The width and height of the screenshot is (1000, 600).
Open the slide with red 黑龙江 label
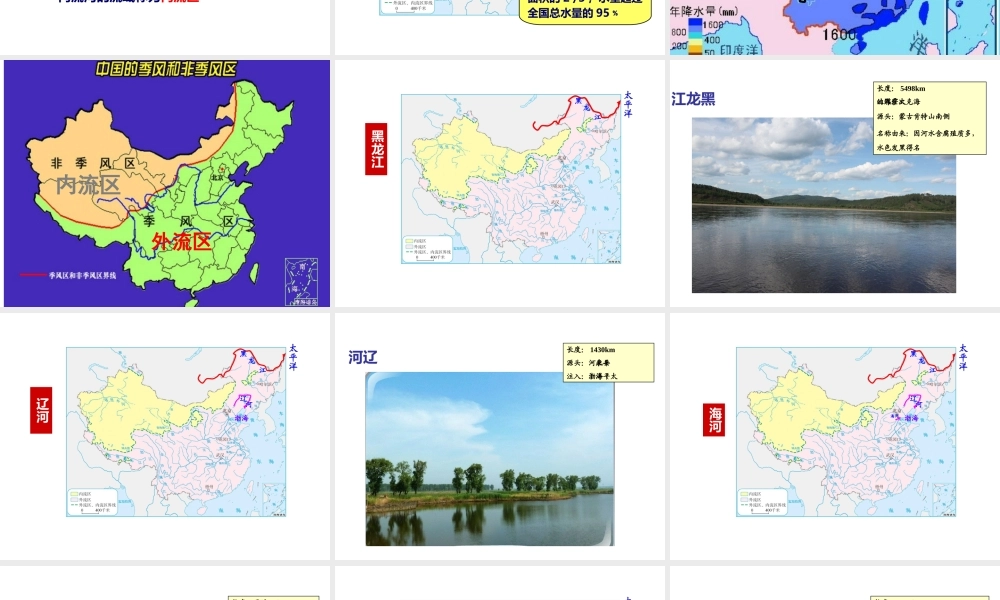click(x=500, y=183)
